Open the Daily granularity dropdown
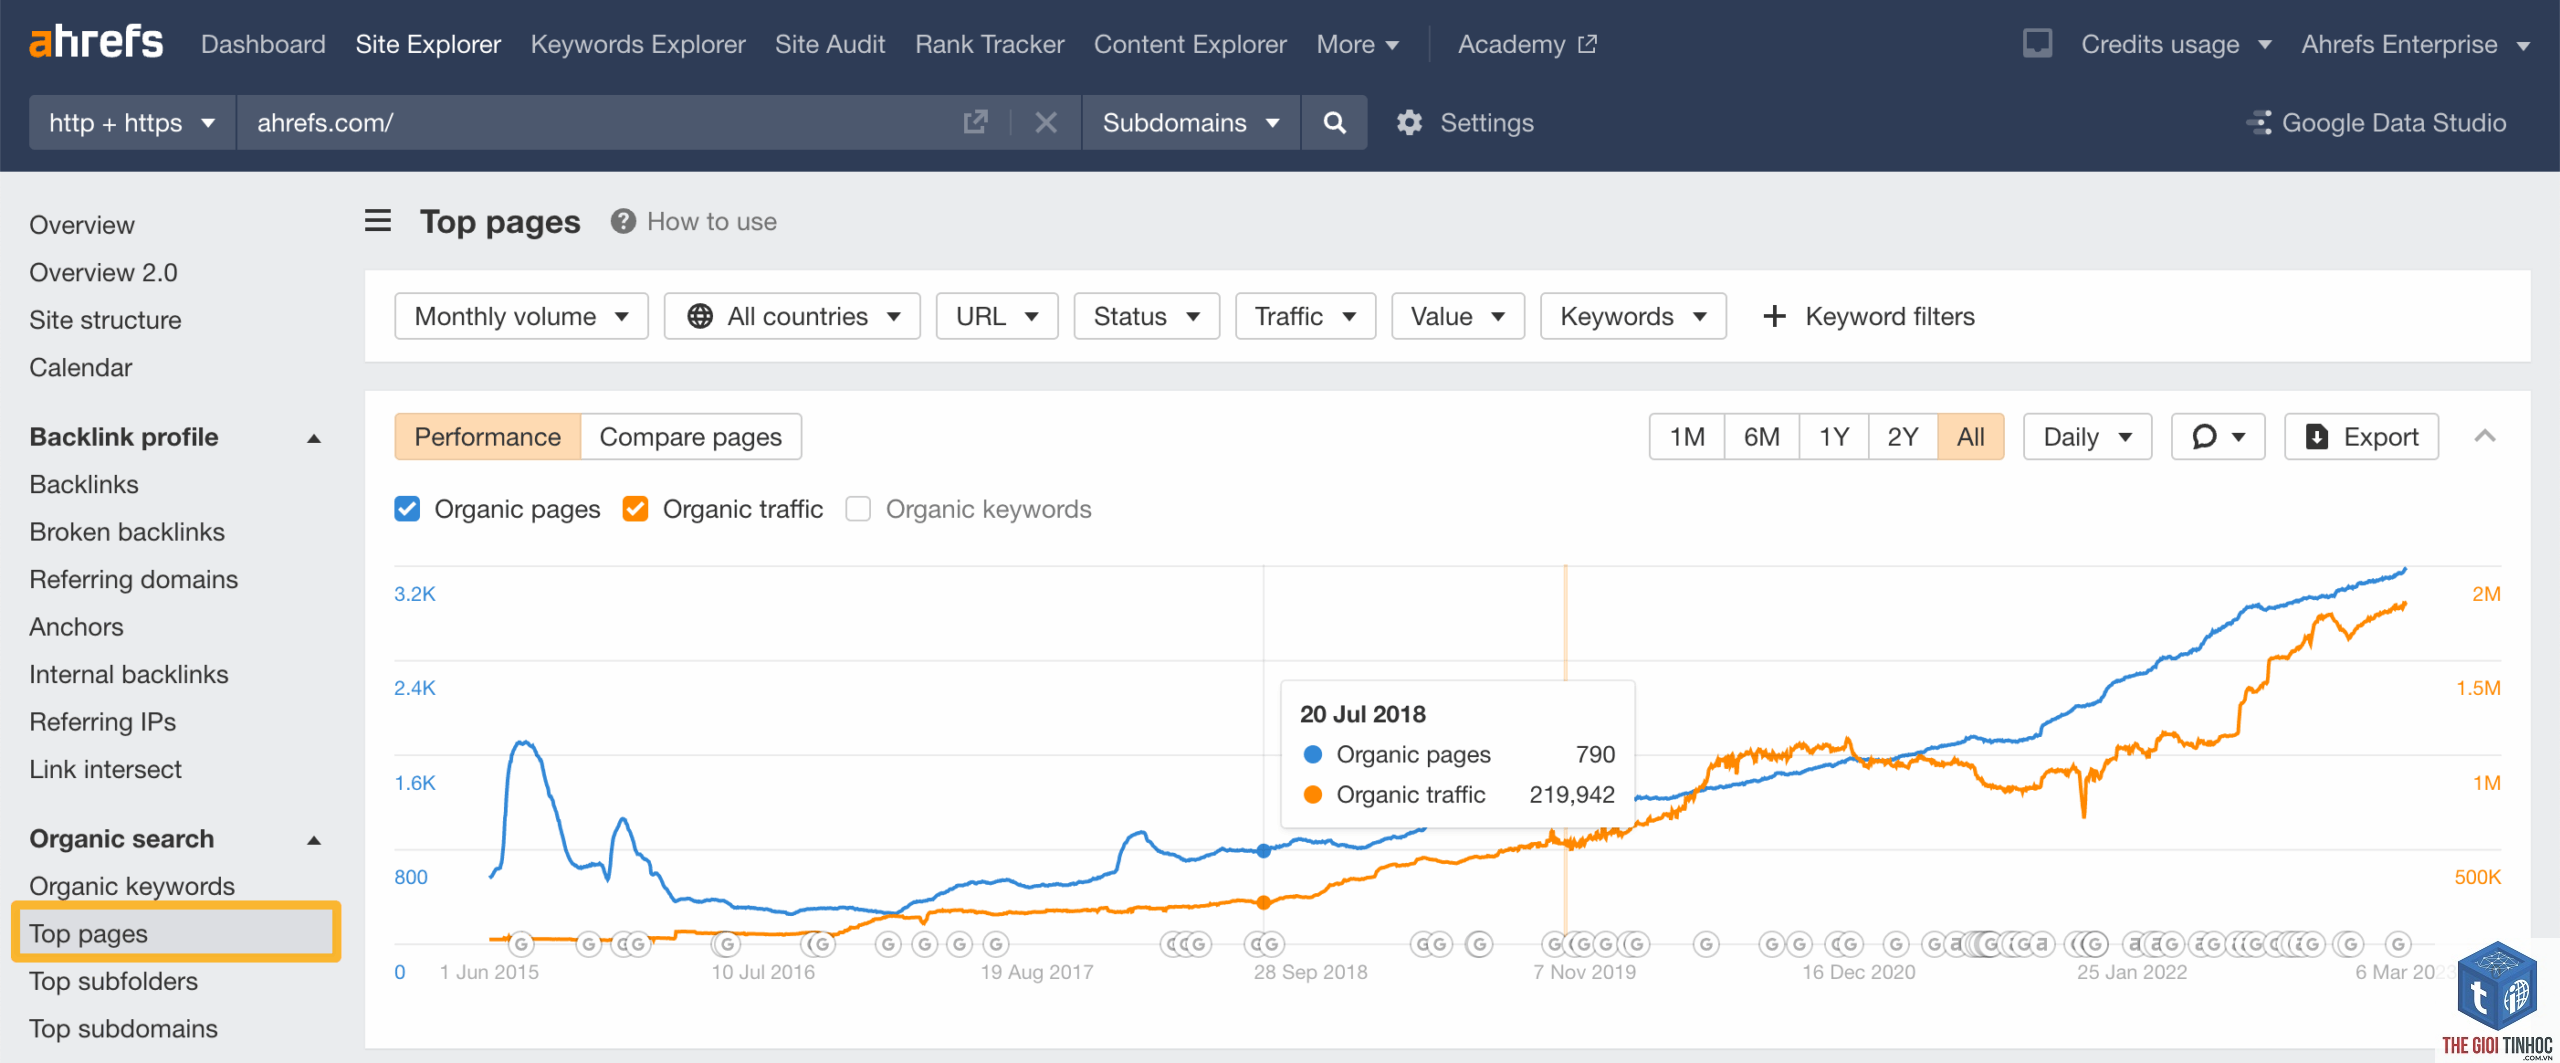The width and height of the screenshot is (2560, 1063). pos(2087,436)
